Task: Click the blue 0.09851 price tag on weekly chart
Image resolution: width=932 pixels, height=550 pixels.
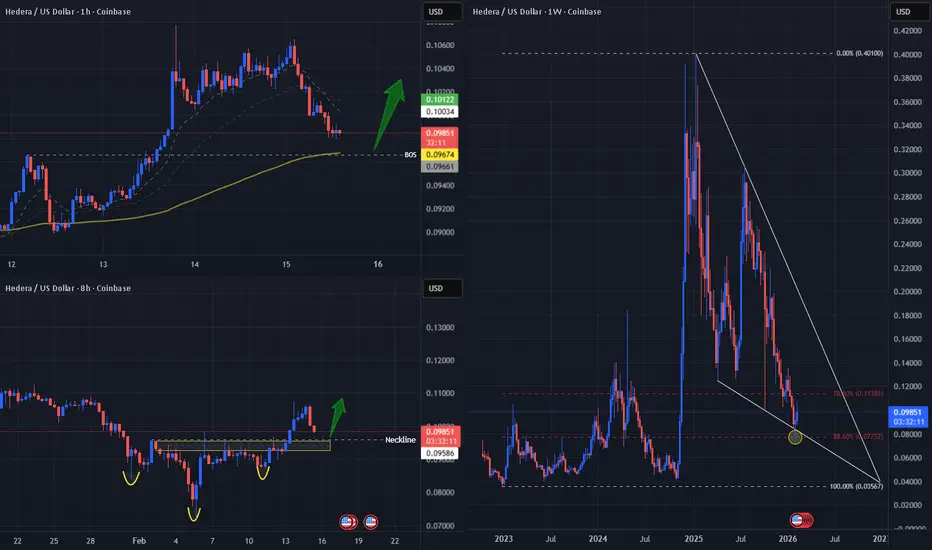Action: pos(907,417)
